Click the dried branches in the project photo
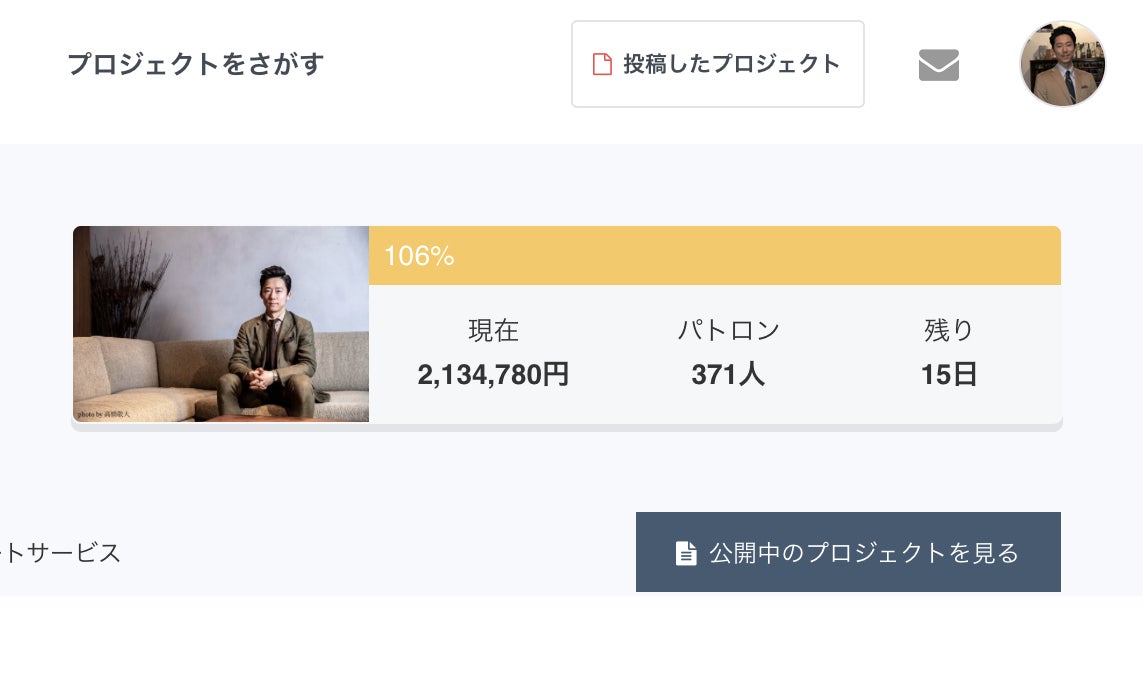 [x=125, y=280]
